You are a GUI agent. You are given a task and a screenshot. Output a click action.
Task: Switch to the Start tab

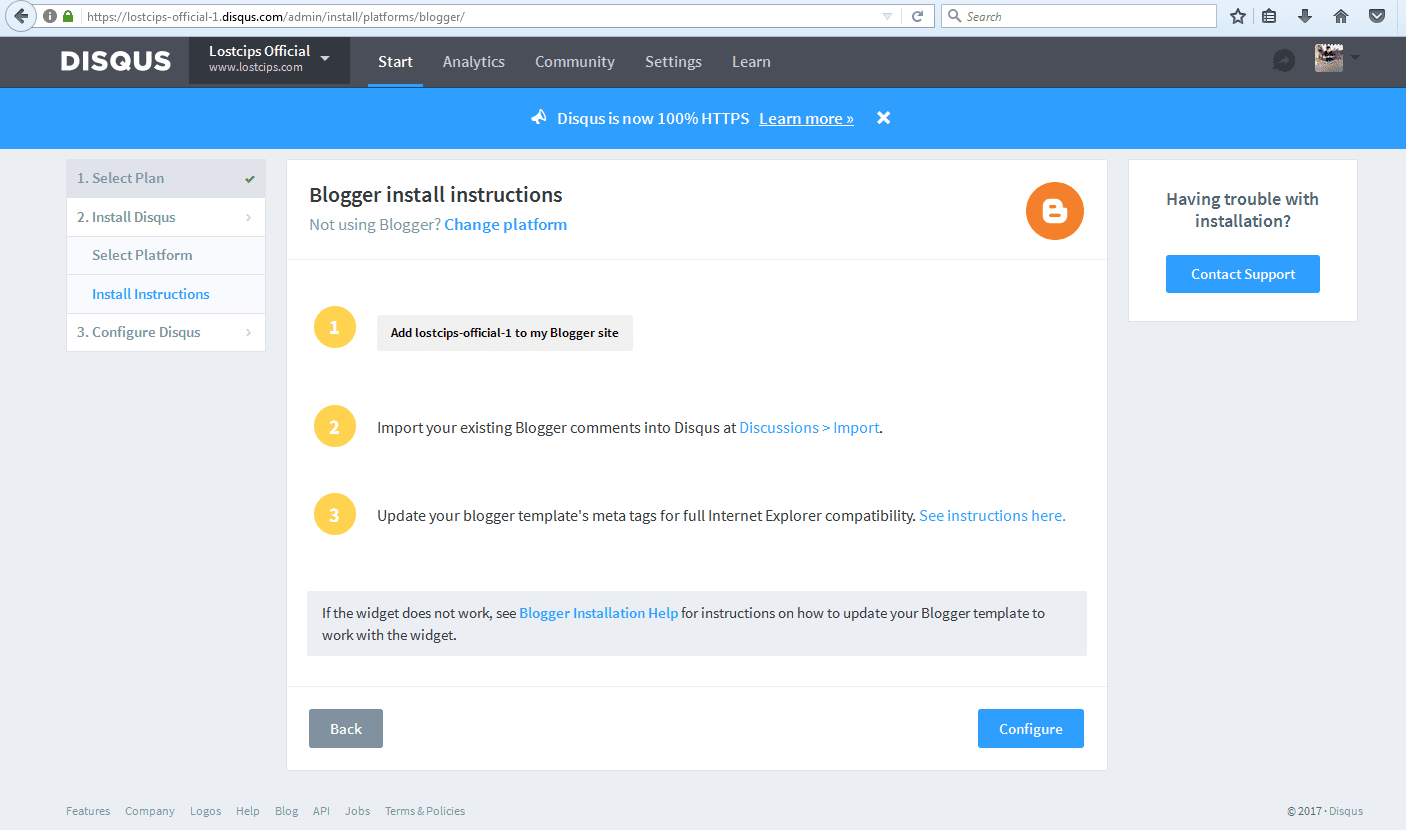click(x=395, y=61)
